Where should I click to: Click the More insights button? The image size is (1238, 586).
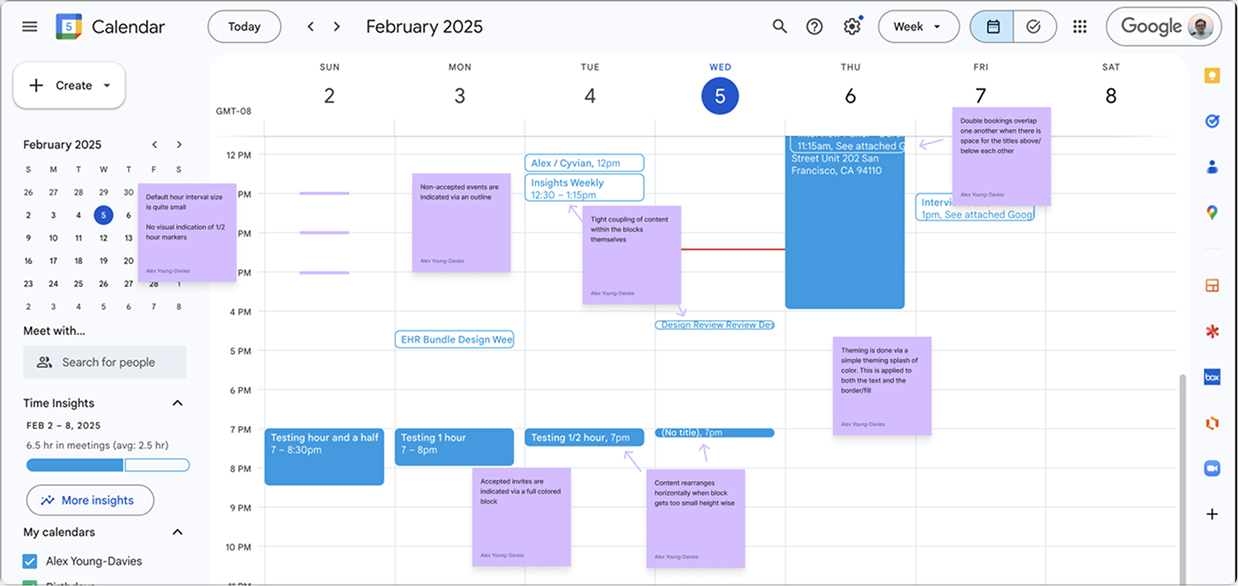tap(90, 500)
